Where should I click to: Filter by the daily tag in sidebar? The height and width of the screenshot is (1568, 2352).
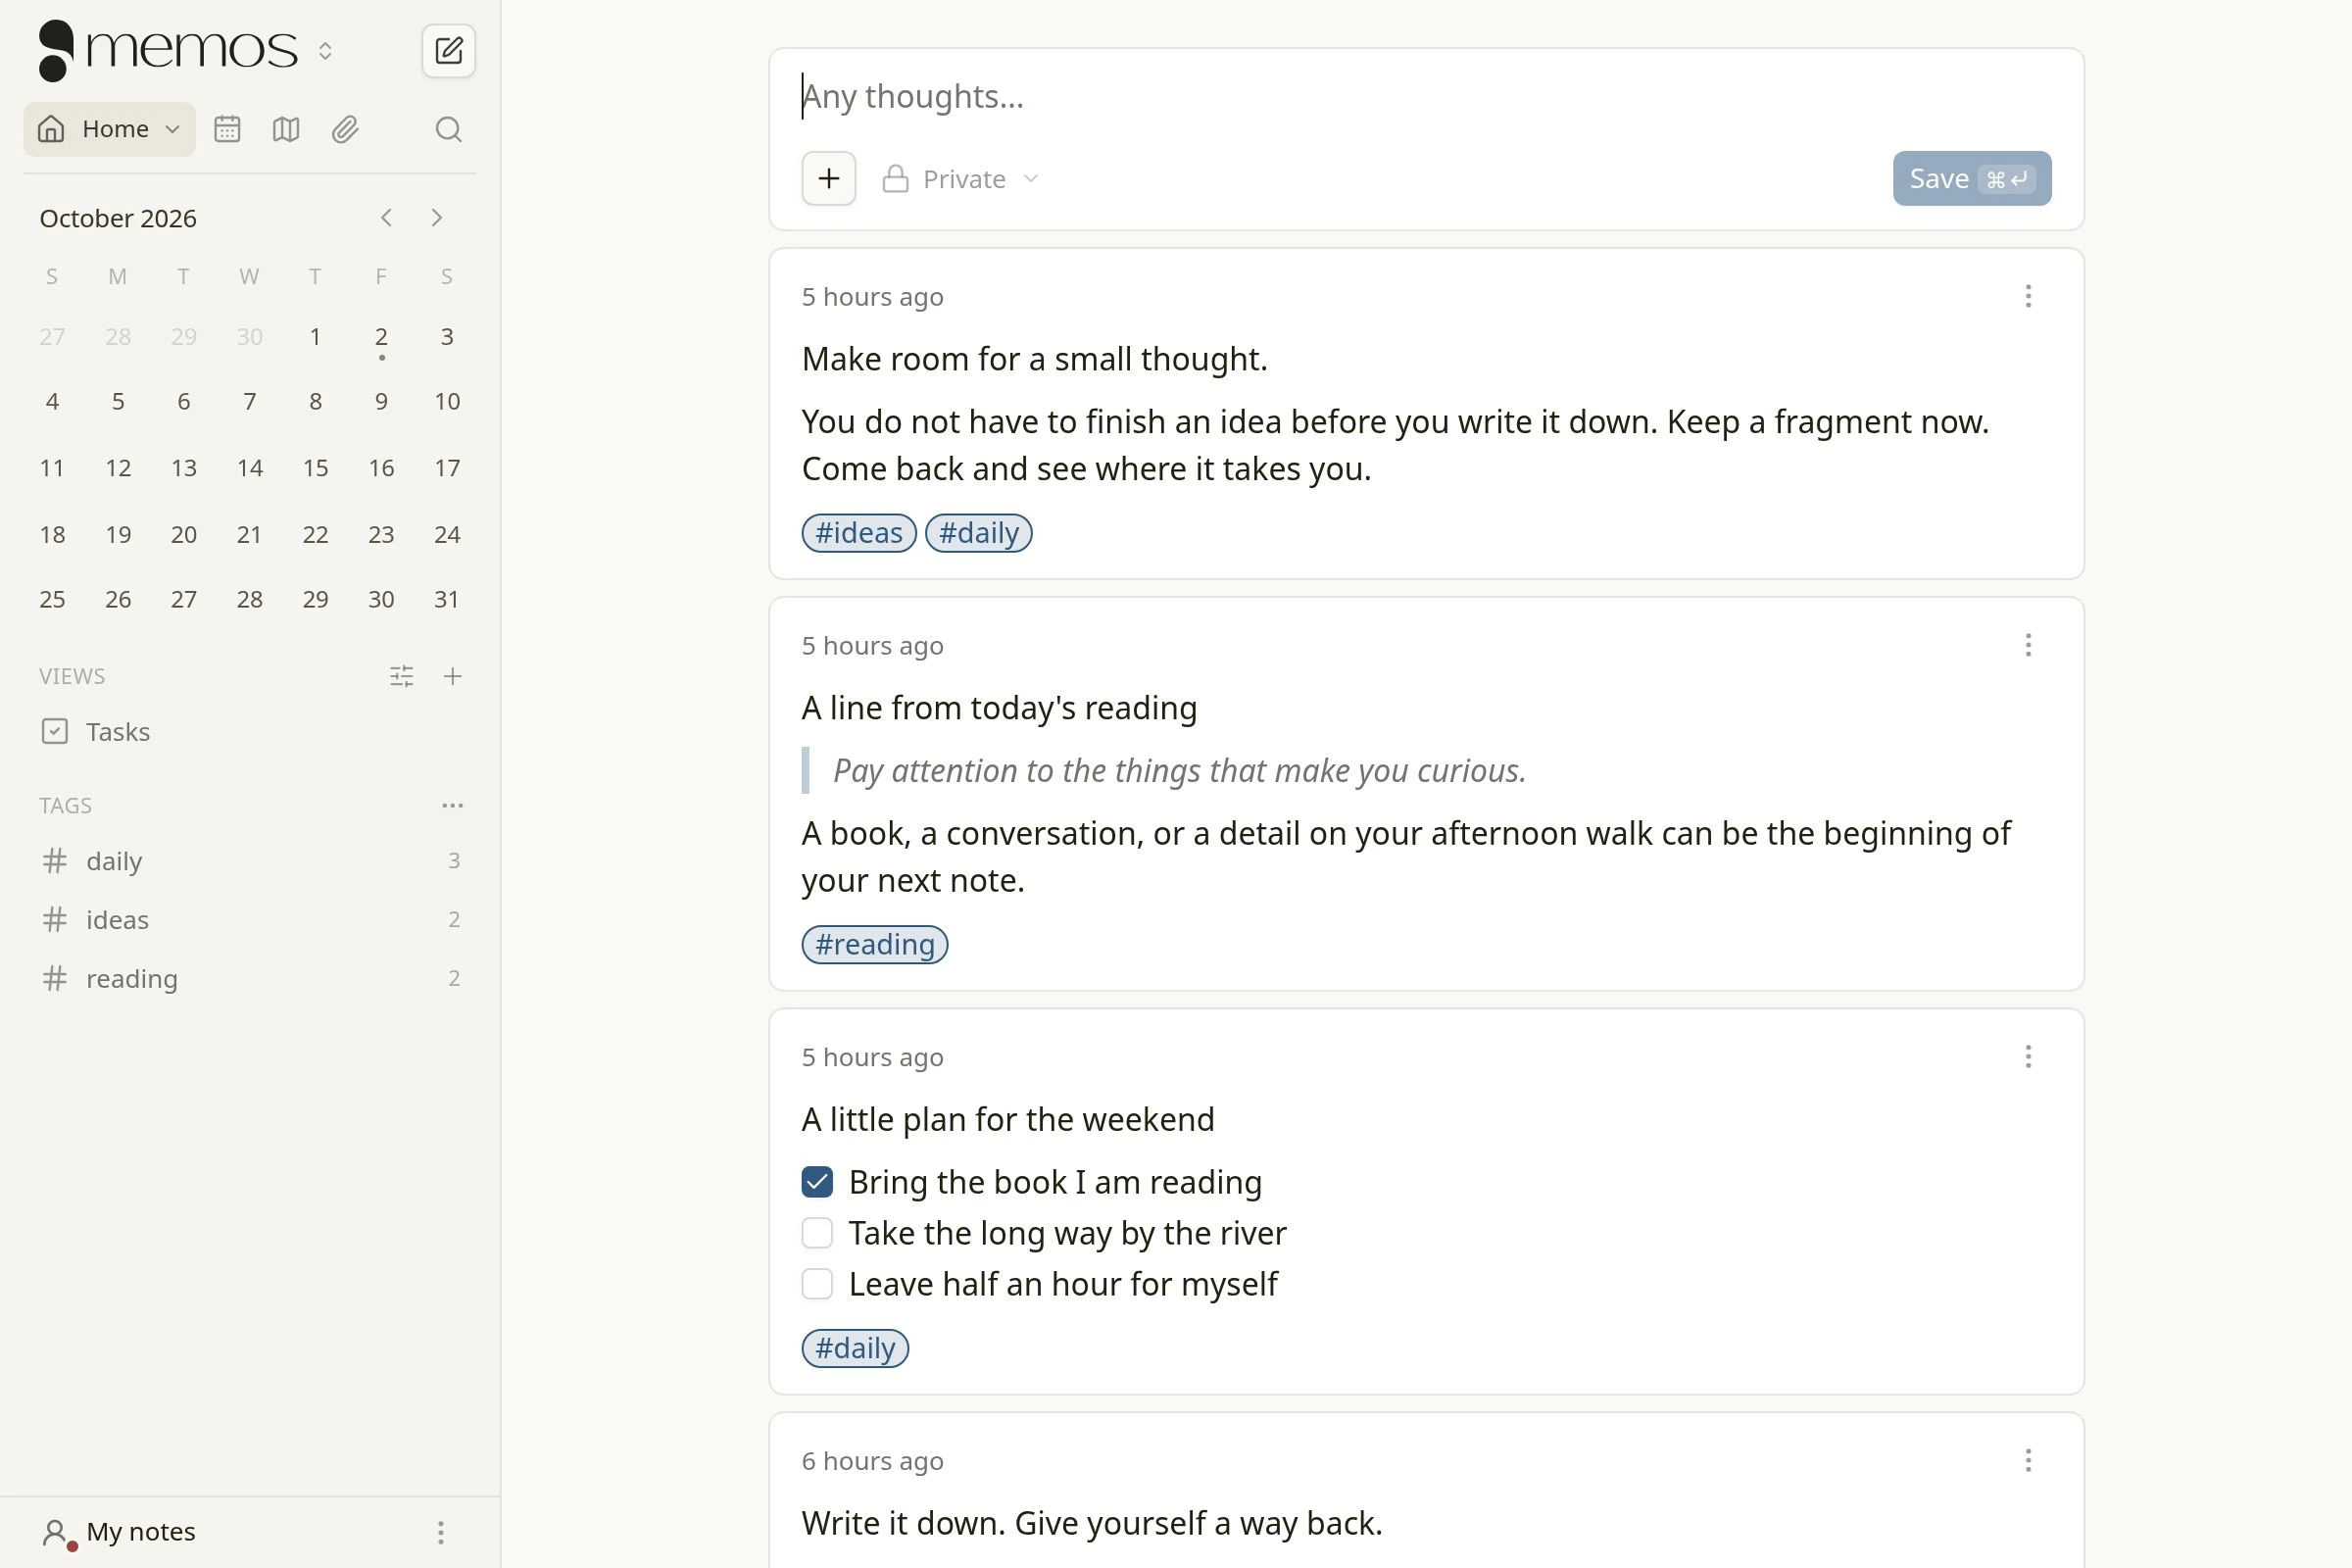tap(250, 861)
